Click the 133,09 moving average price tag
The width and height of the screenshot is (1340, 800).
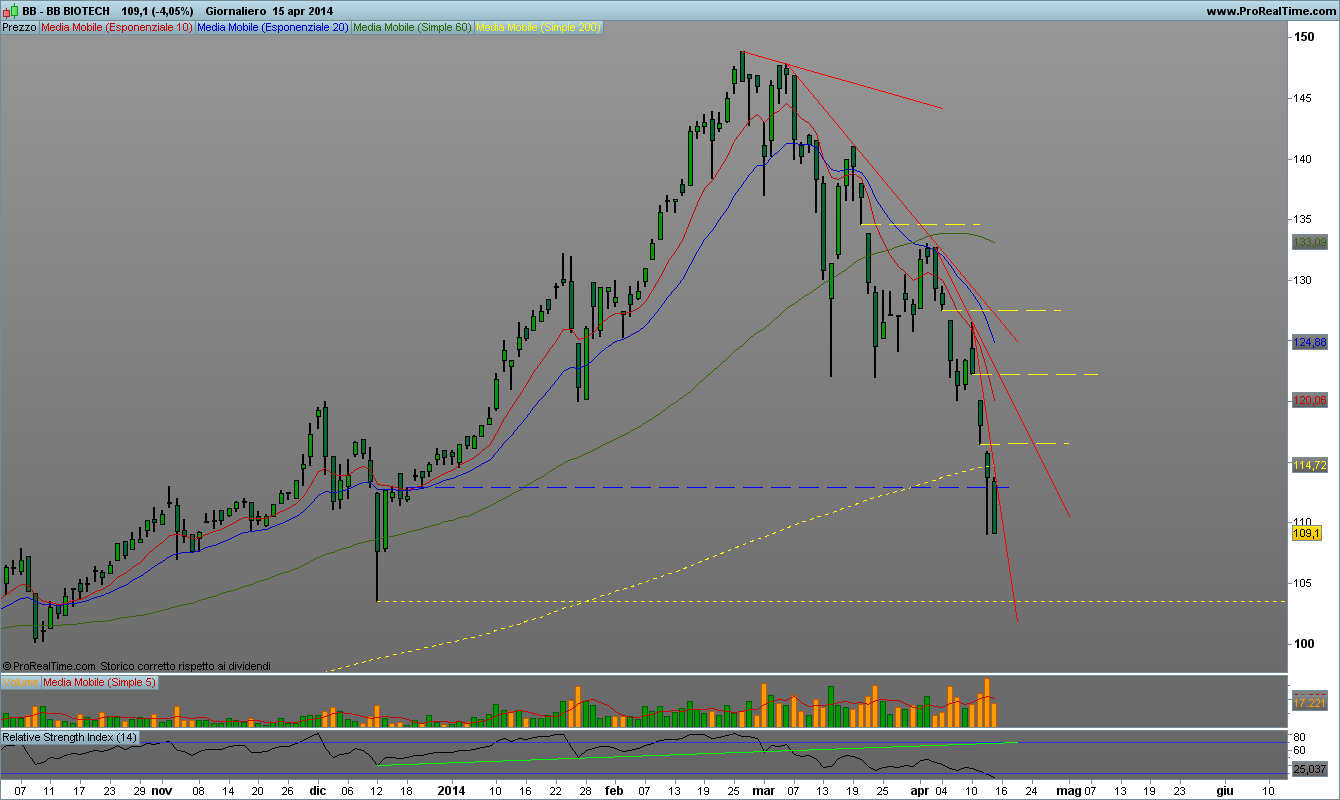point(1309,242)
